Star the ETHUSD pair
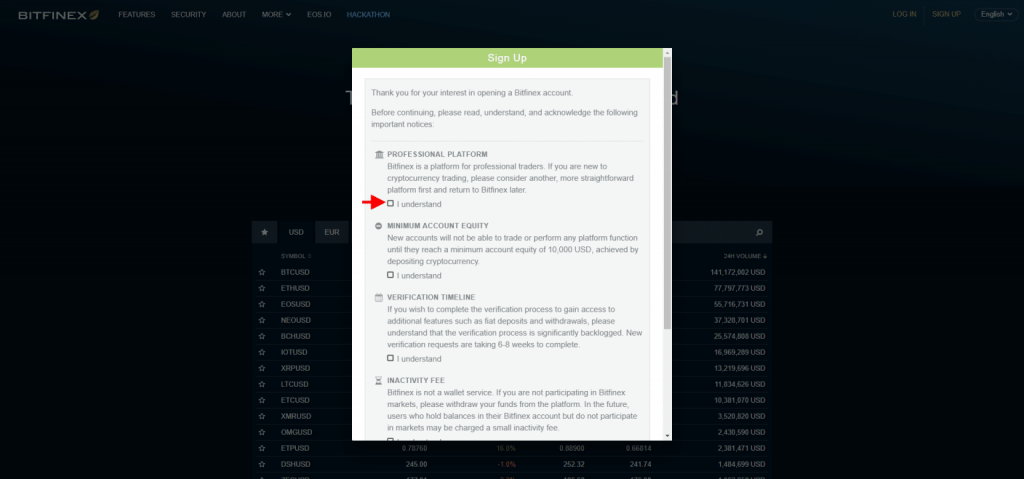Viewport: 1024px width, 479px height. [x=262, y=288]
